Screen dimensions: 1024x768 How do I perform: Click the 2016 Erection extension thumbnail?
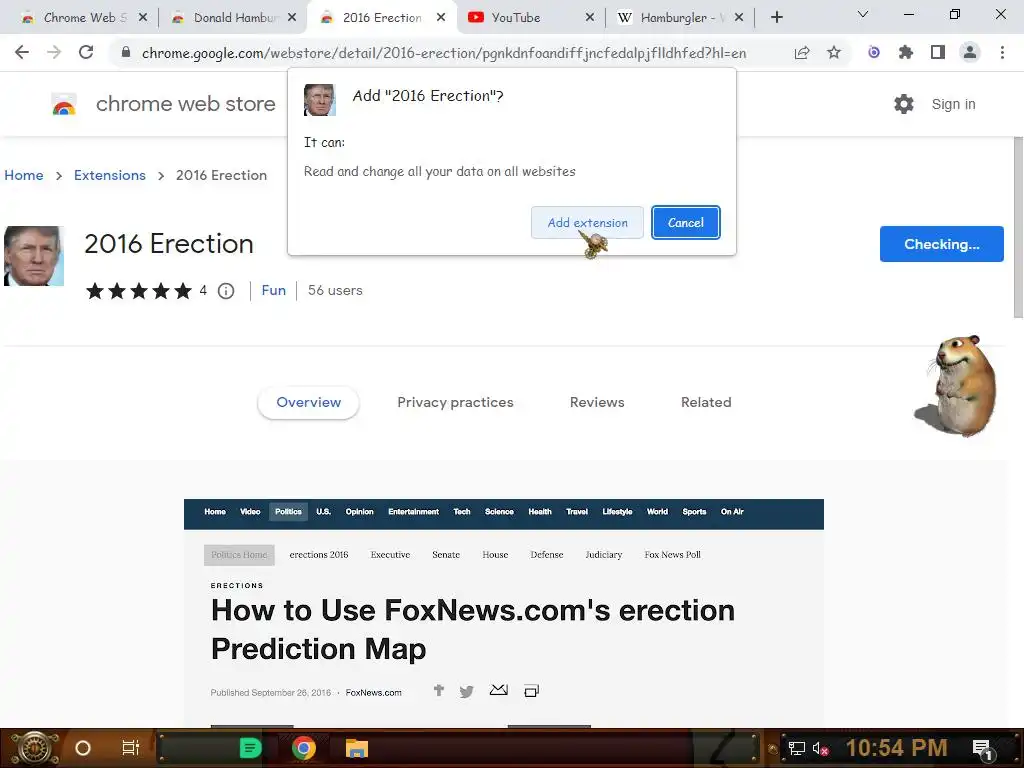pyautogui.click(x=34, y=256)
